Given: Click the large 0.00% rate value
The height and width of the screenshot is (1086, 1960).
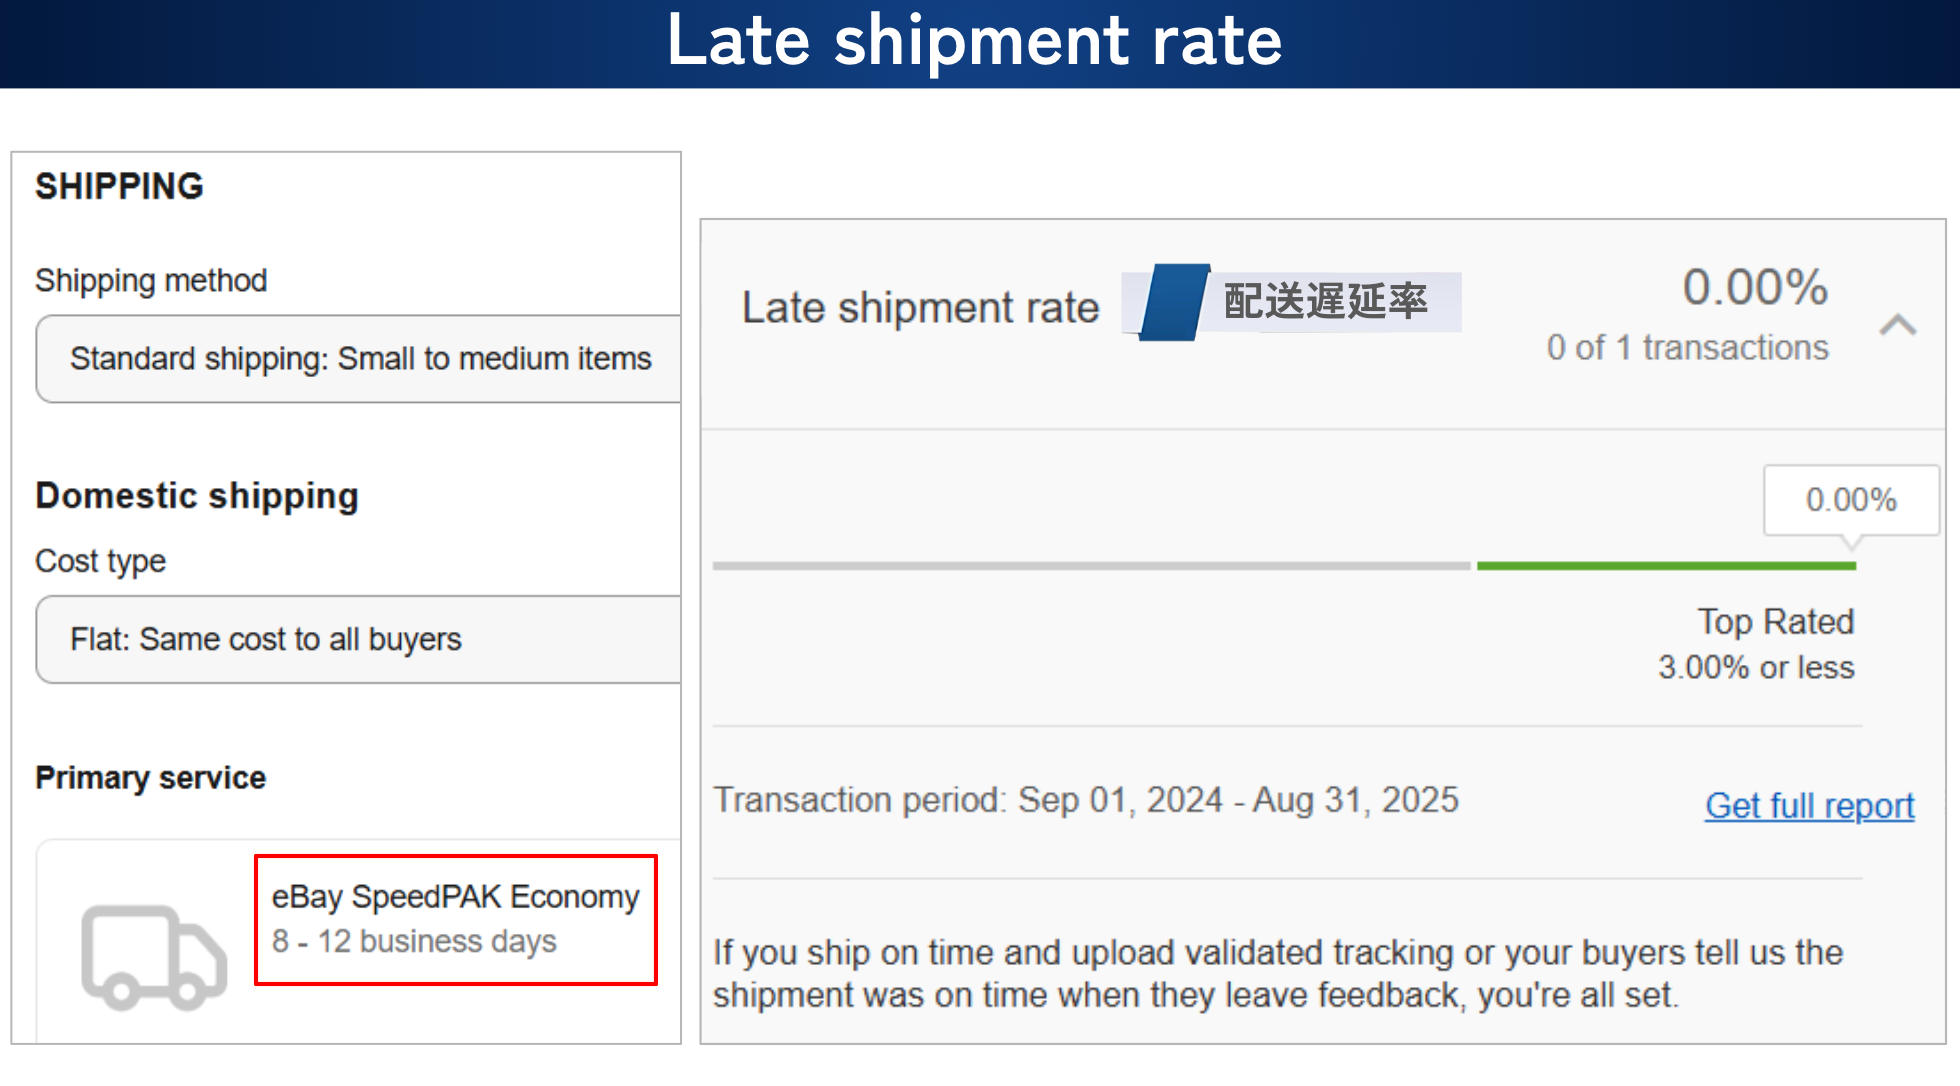Looking at the screenshot, I should (1755, 288).
